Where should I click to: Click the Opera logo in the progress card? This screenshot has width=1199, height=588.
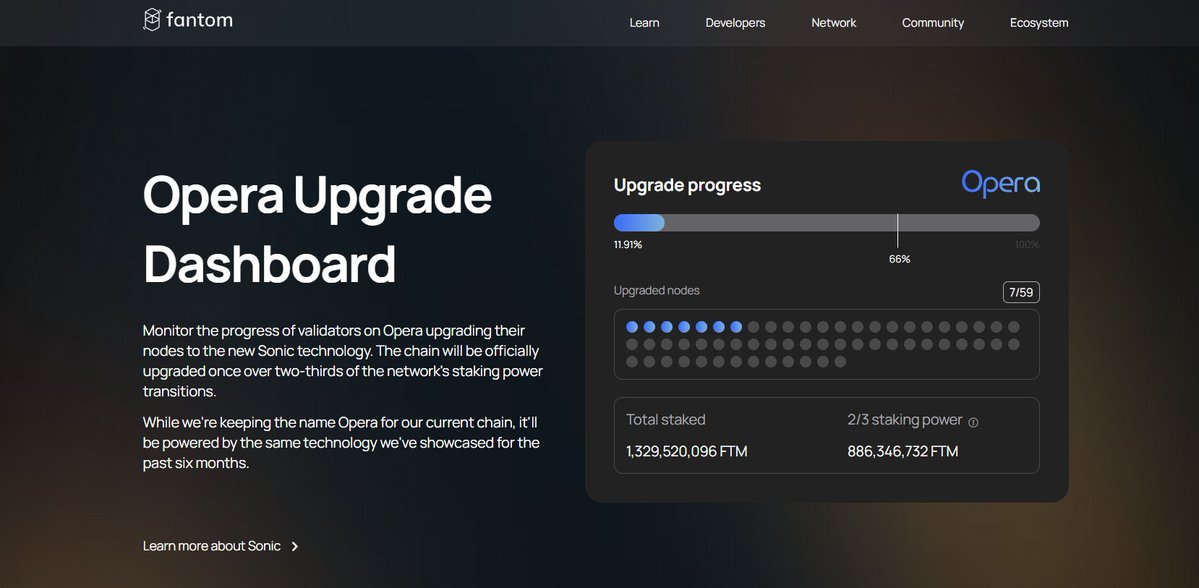coord(1000,184)
